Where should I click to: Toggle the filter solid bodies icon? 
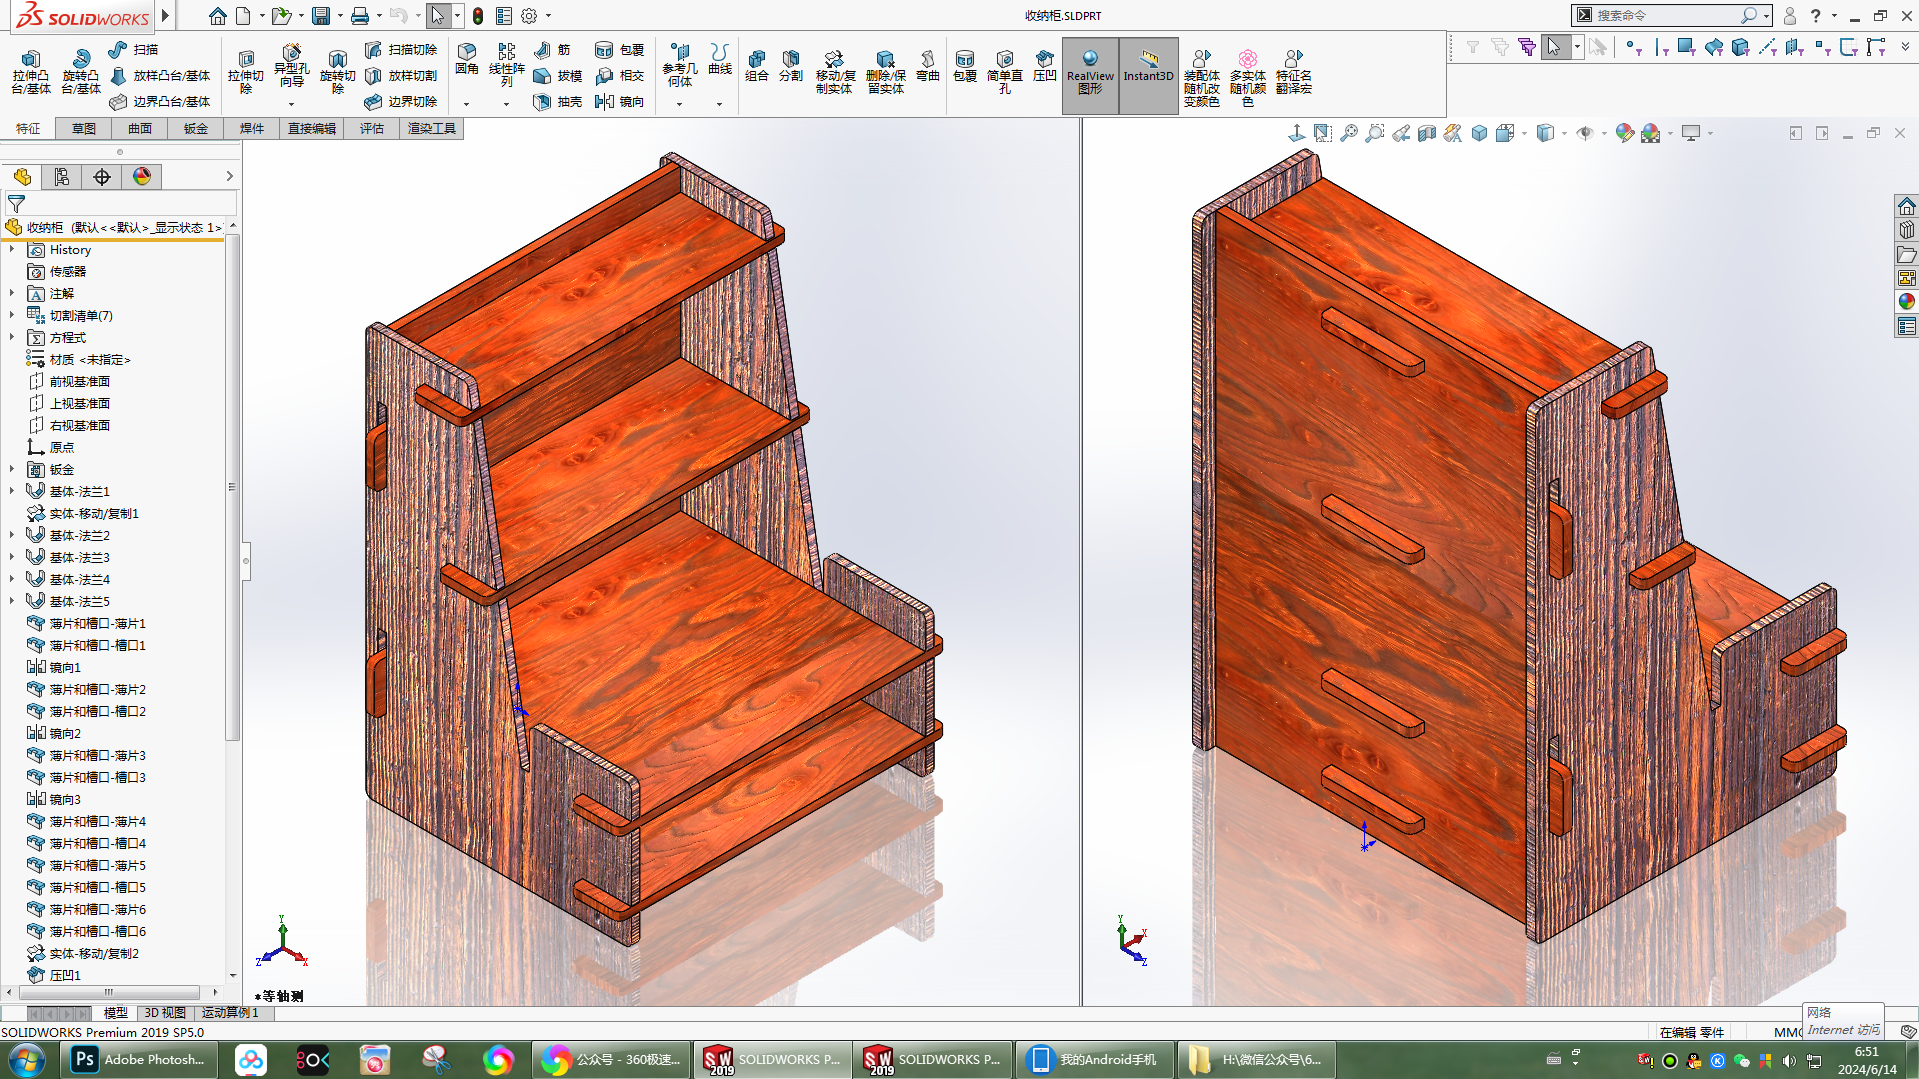click(1741, 47)
